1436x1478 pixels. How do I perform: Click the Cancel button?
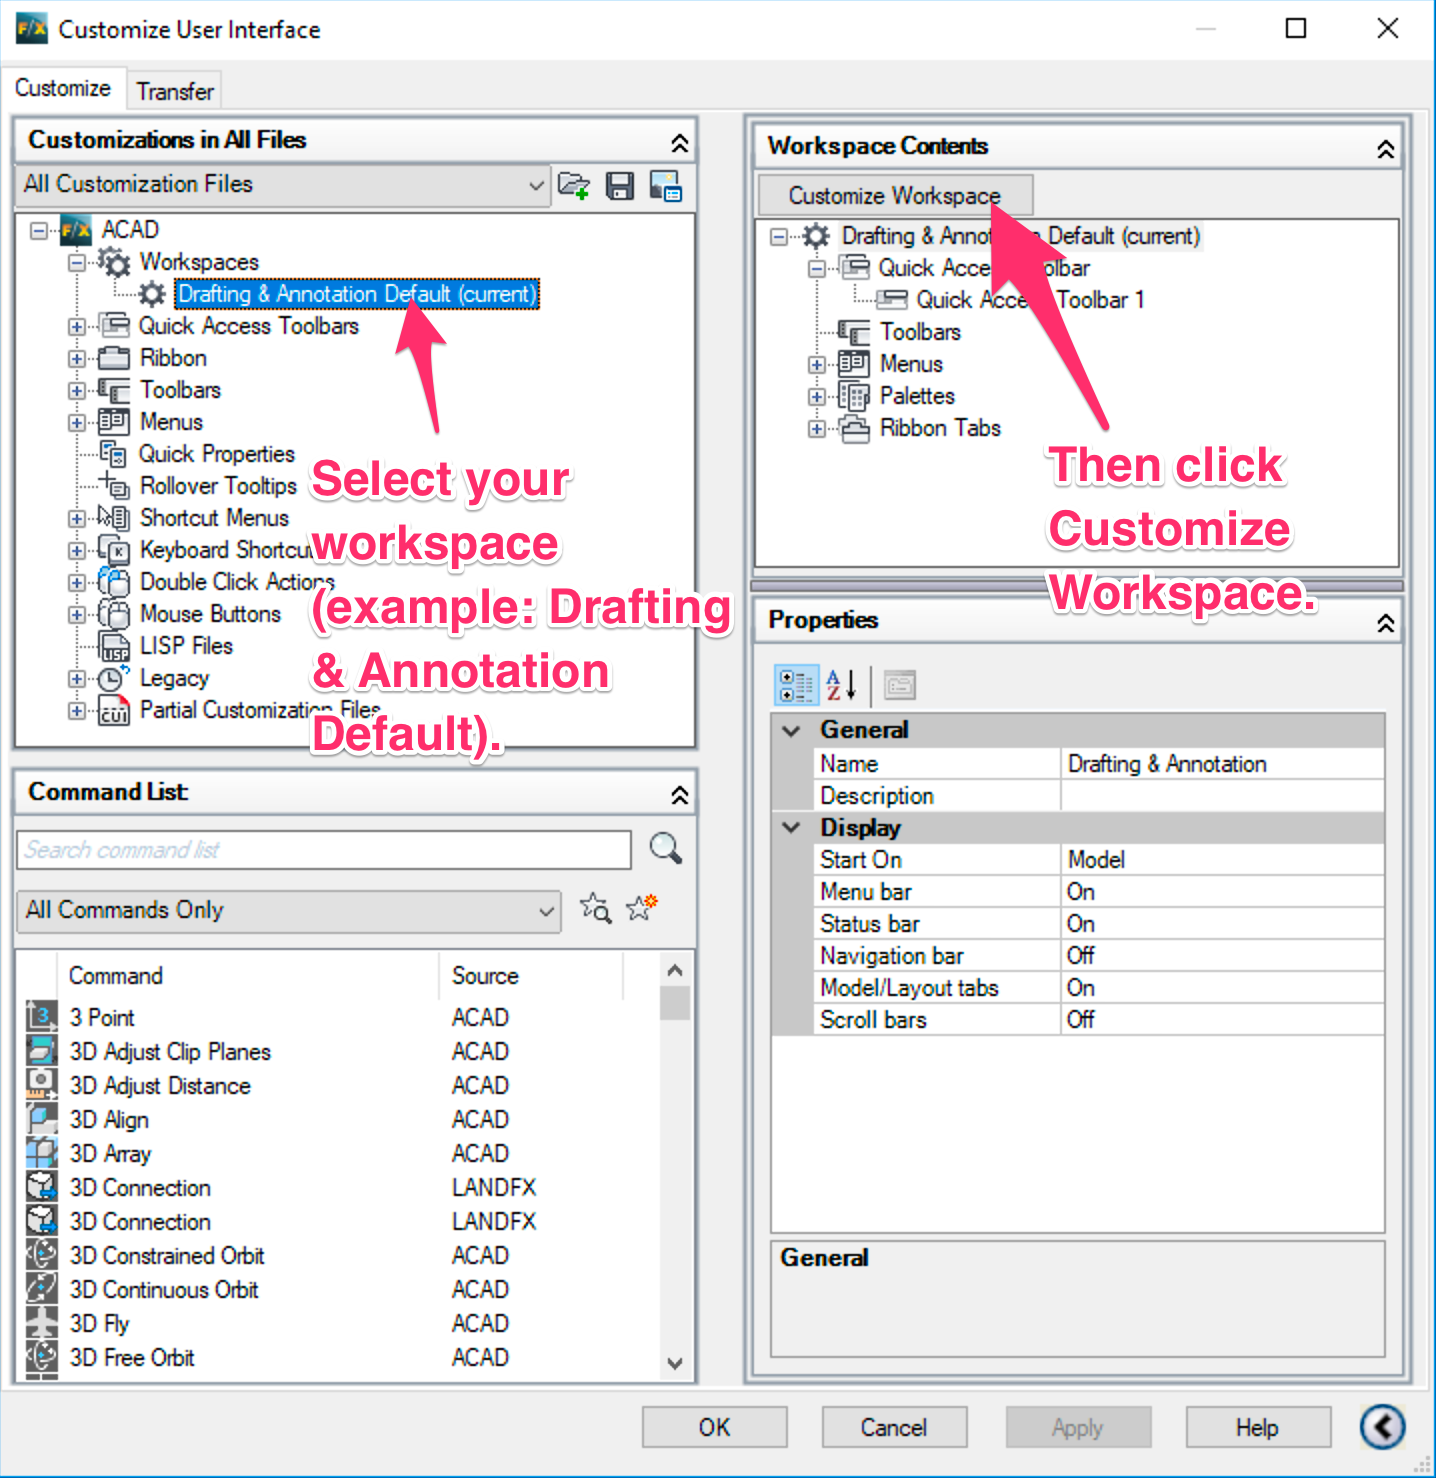[894, 1427]
